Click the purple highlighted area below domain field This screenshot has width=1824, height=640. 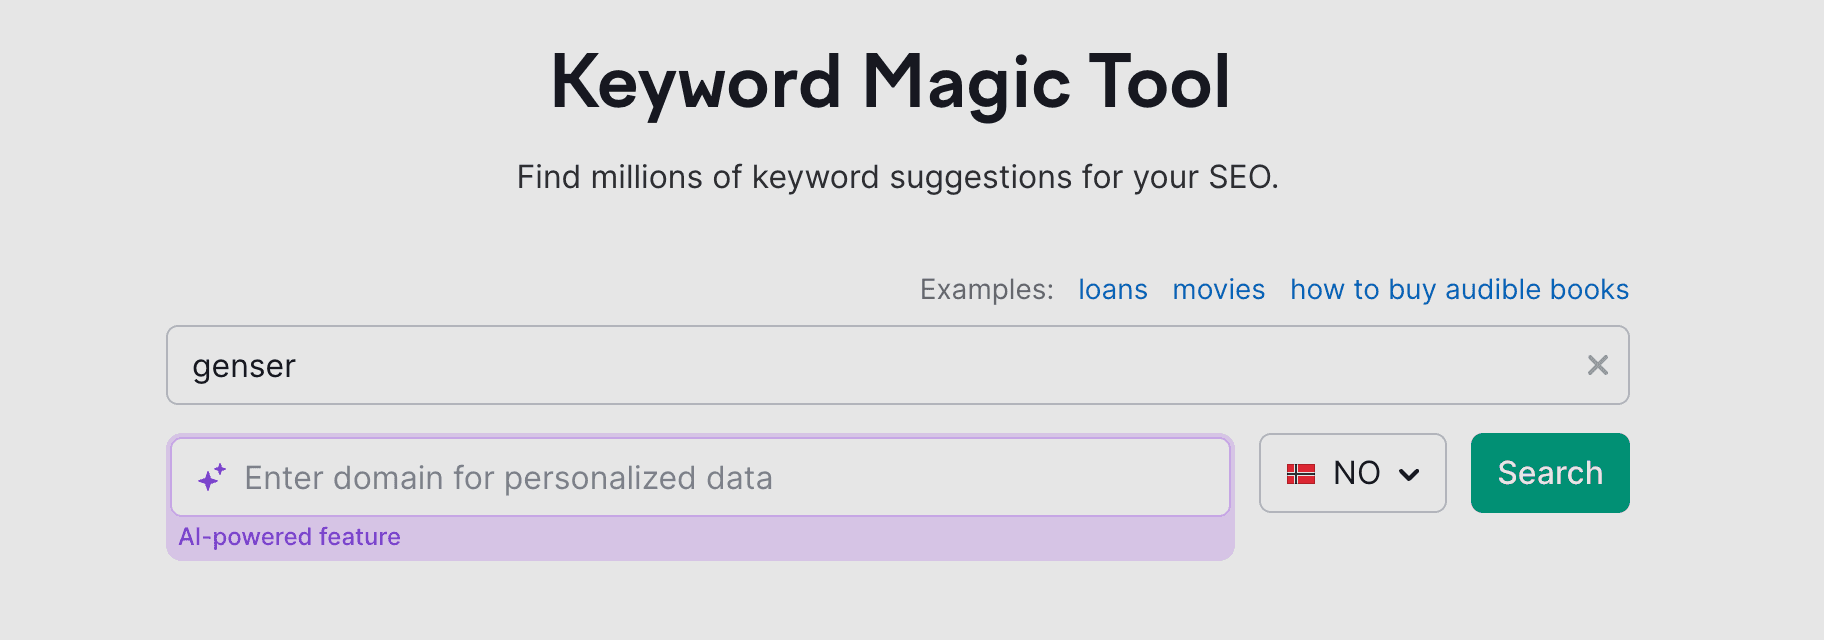(800, 540)
